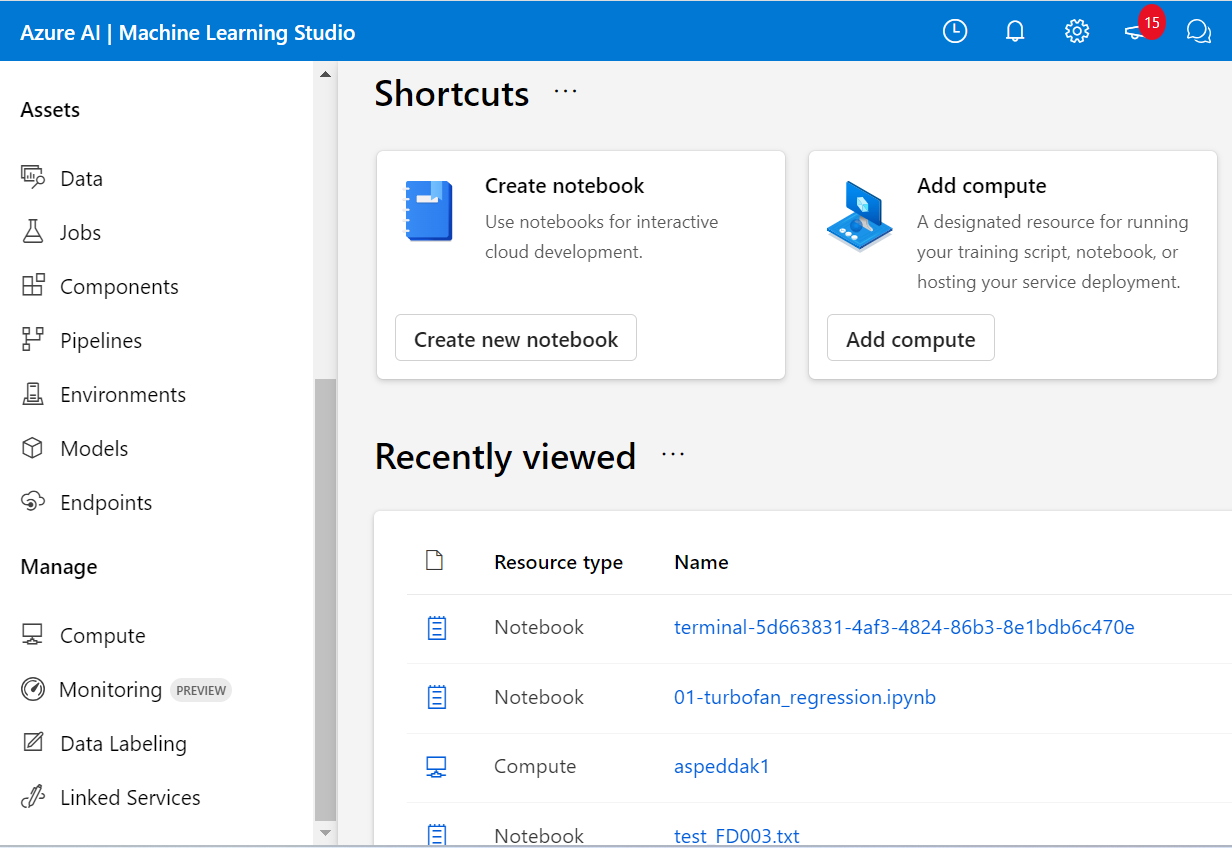Viewport: 1232px width, 848px height.
Task: Open the terminal-5d663831-4af3-4824-86b3-8e1bdb6c470e link
Action: [x=904, y=627]
